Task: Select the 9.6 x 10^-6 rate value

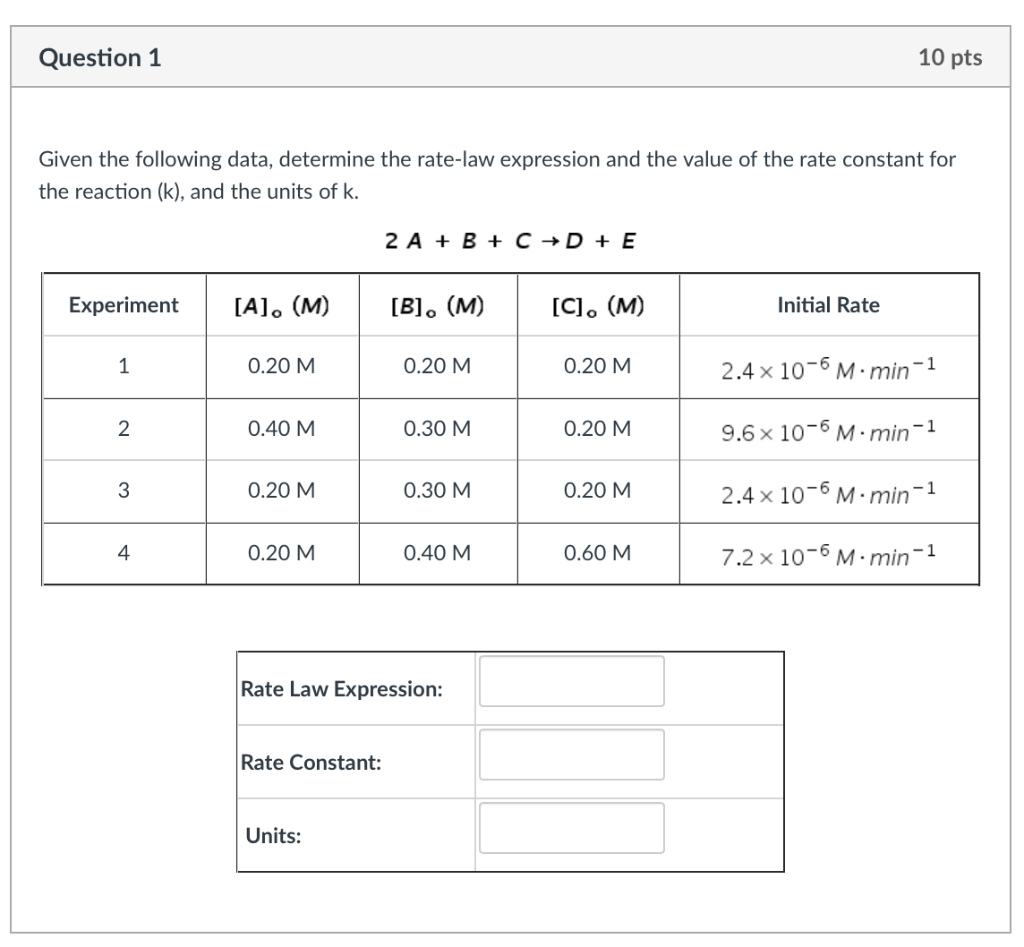Action: [x=828, y=428]
